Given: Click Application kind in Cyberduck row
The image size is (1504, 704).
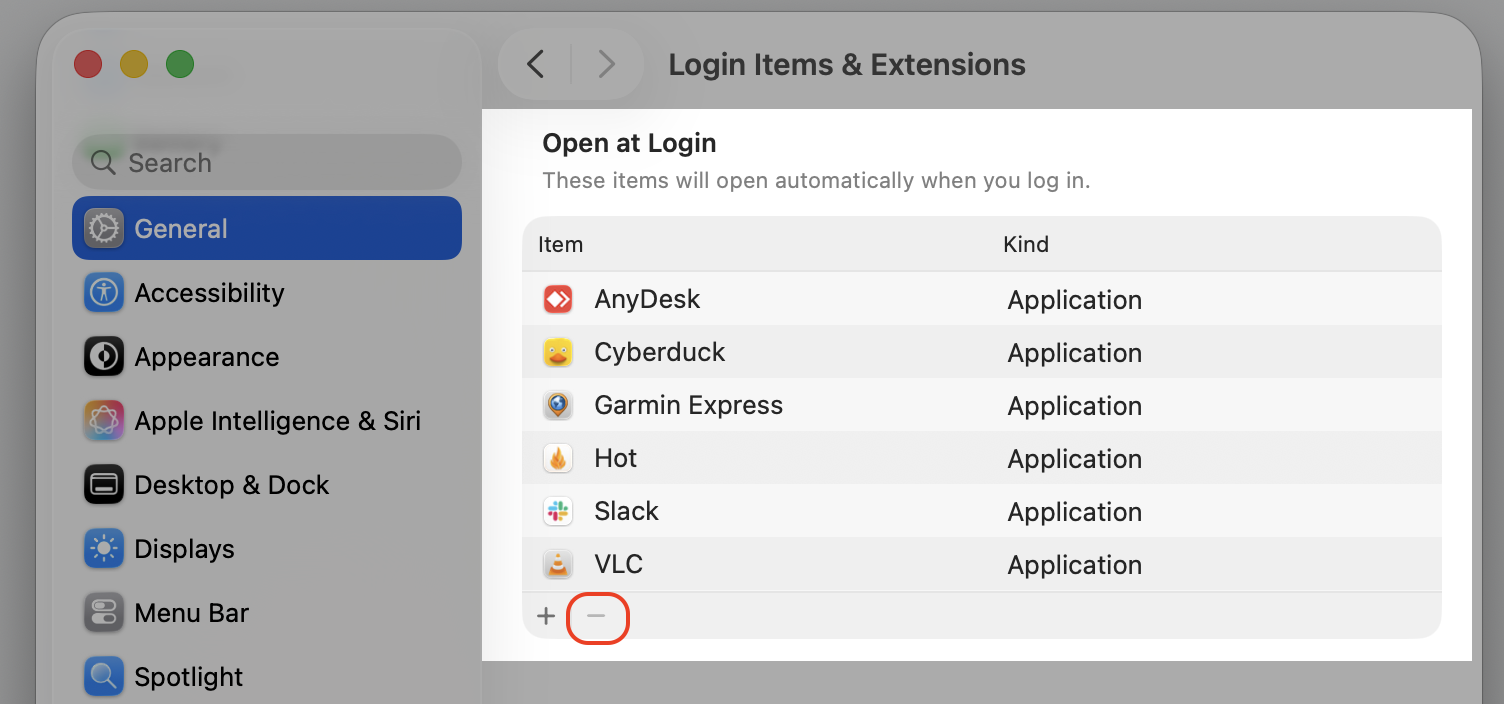Looking at the screenshot, I should point(1075,353).
